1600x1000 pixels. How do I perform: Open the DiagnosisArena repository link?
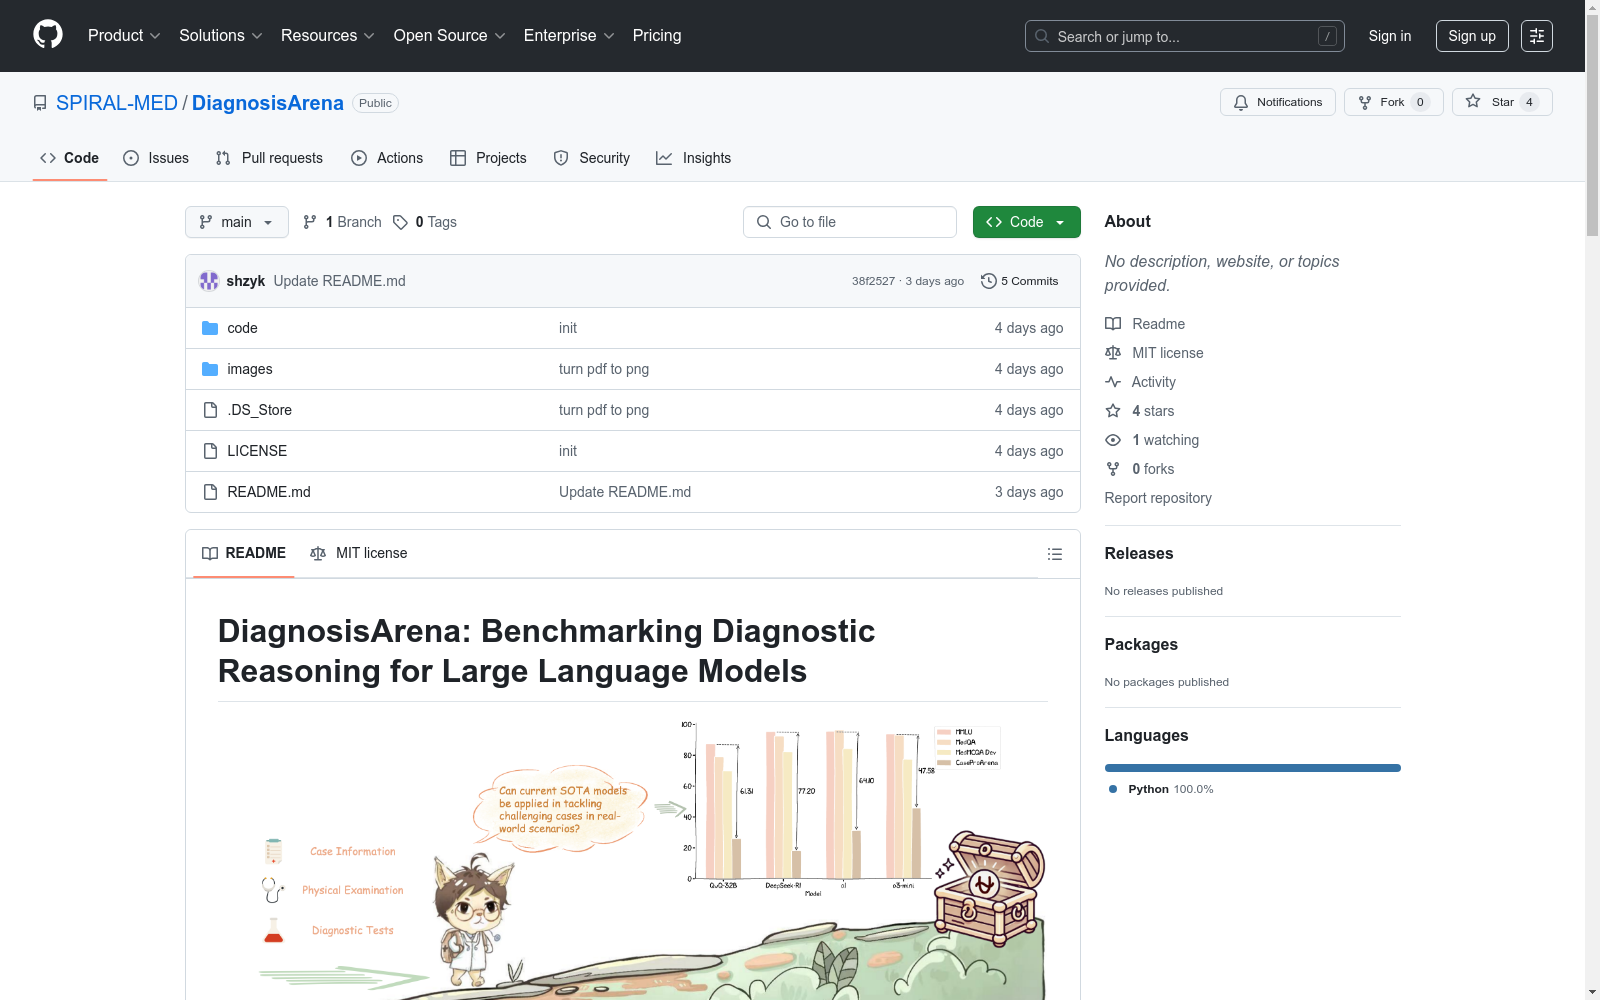tap(267, 103)
